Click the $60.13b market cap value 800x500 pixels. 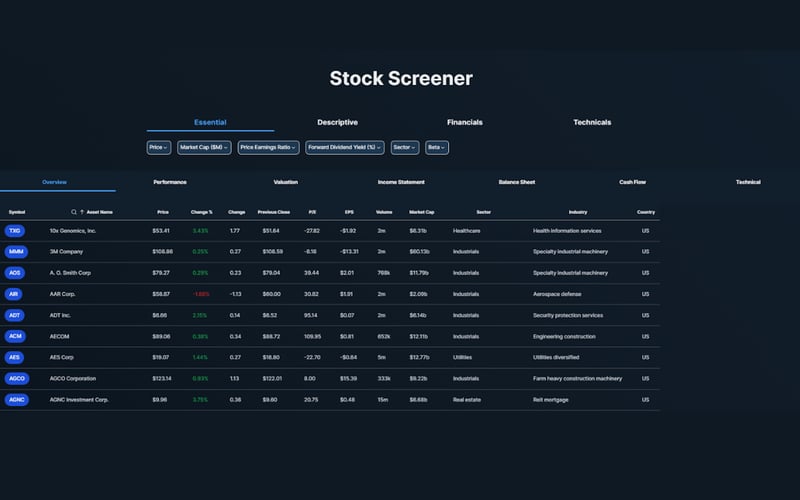(x=419, y=252)
